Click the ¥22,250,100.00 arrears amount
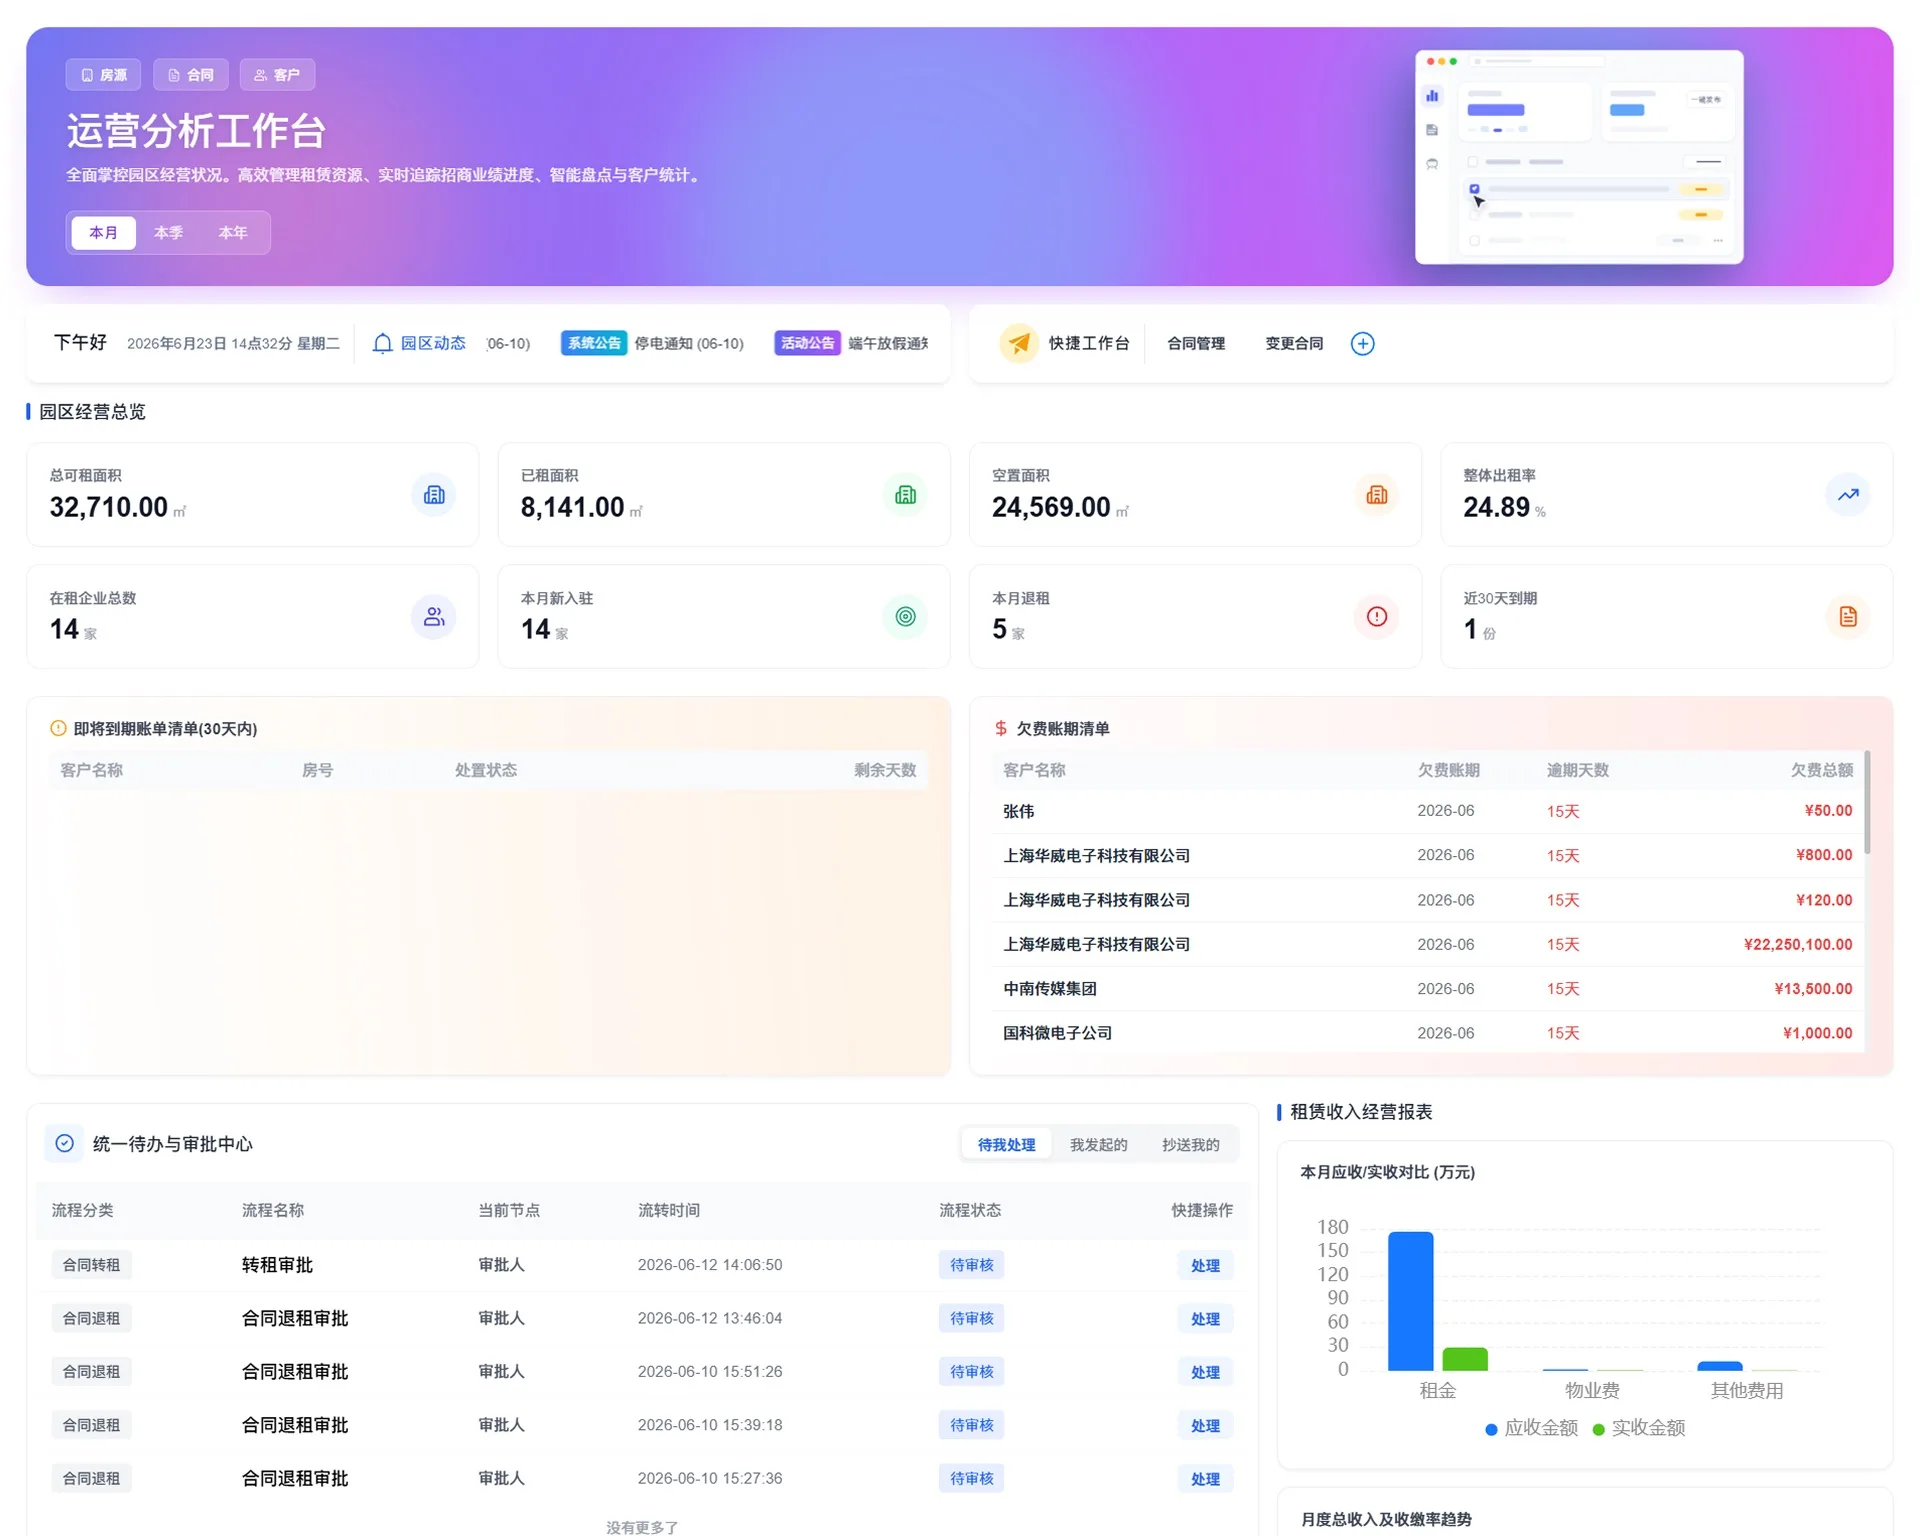Viewport: 1920px width, 1536px height. pos(1798,944)
